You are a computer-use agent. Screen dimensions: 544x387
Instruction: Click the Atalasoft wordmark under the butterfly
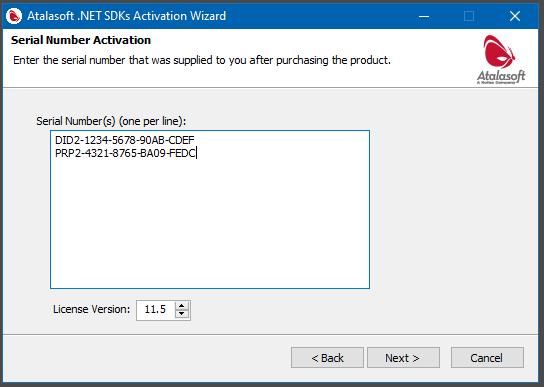point(501,76)
